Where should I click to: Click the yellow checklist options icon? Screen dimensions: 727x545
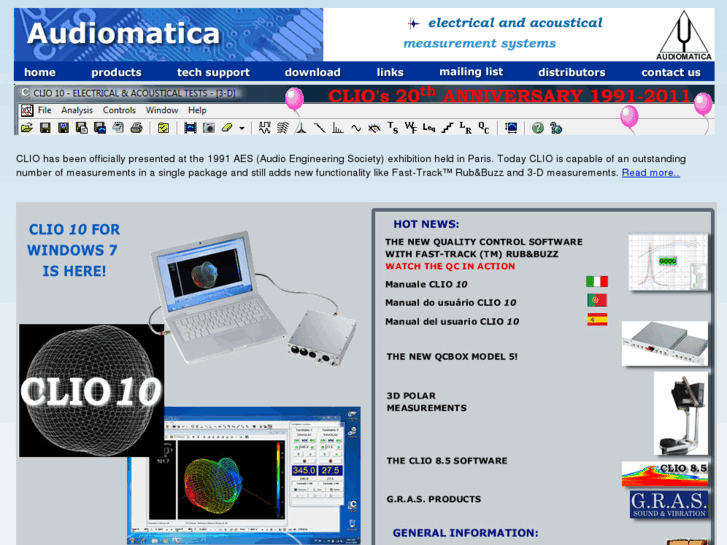163,128
